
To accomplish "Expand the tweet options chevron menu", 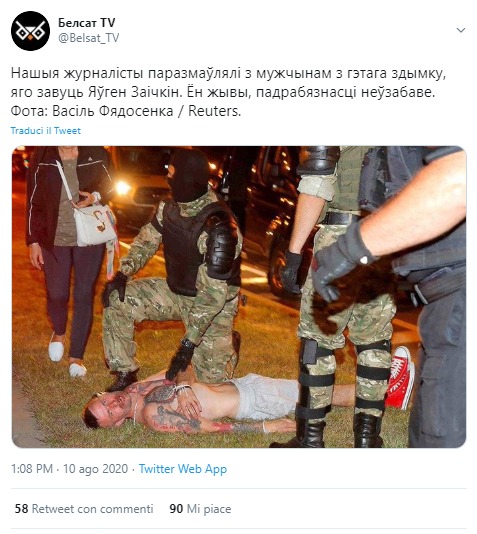I will click(461, 30).
